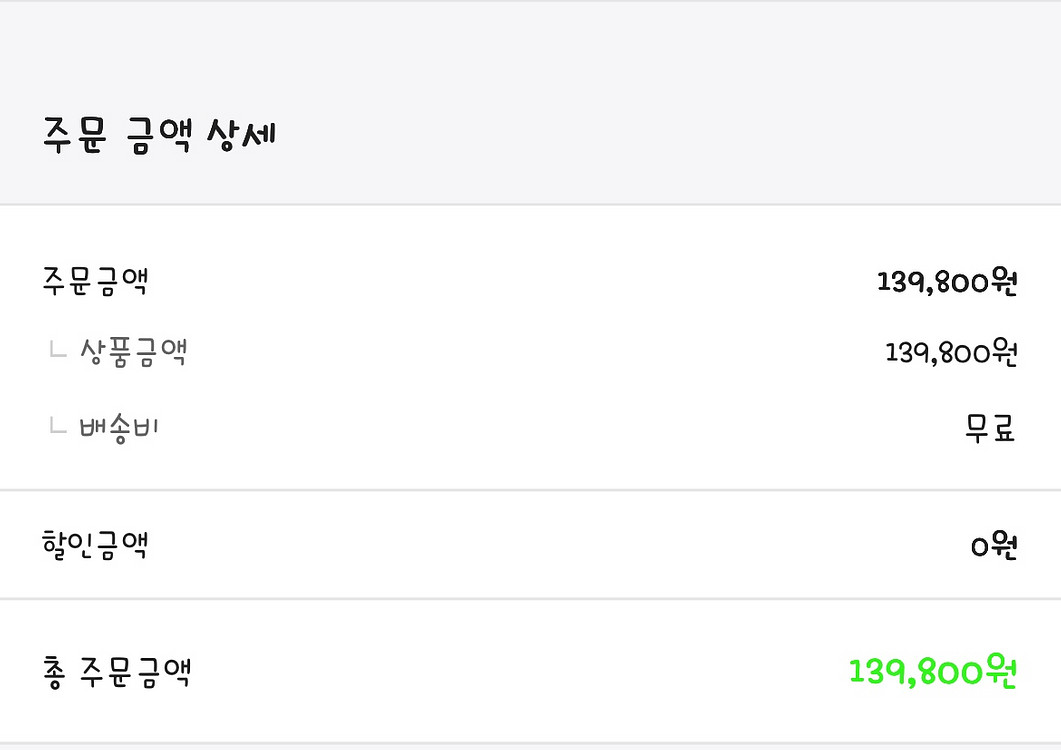
Task: Select the 0원 discount value
Action: (x=993, y=545)
